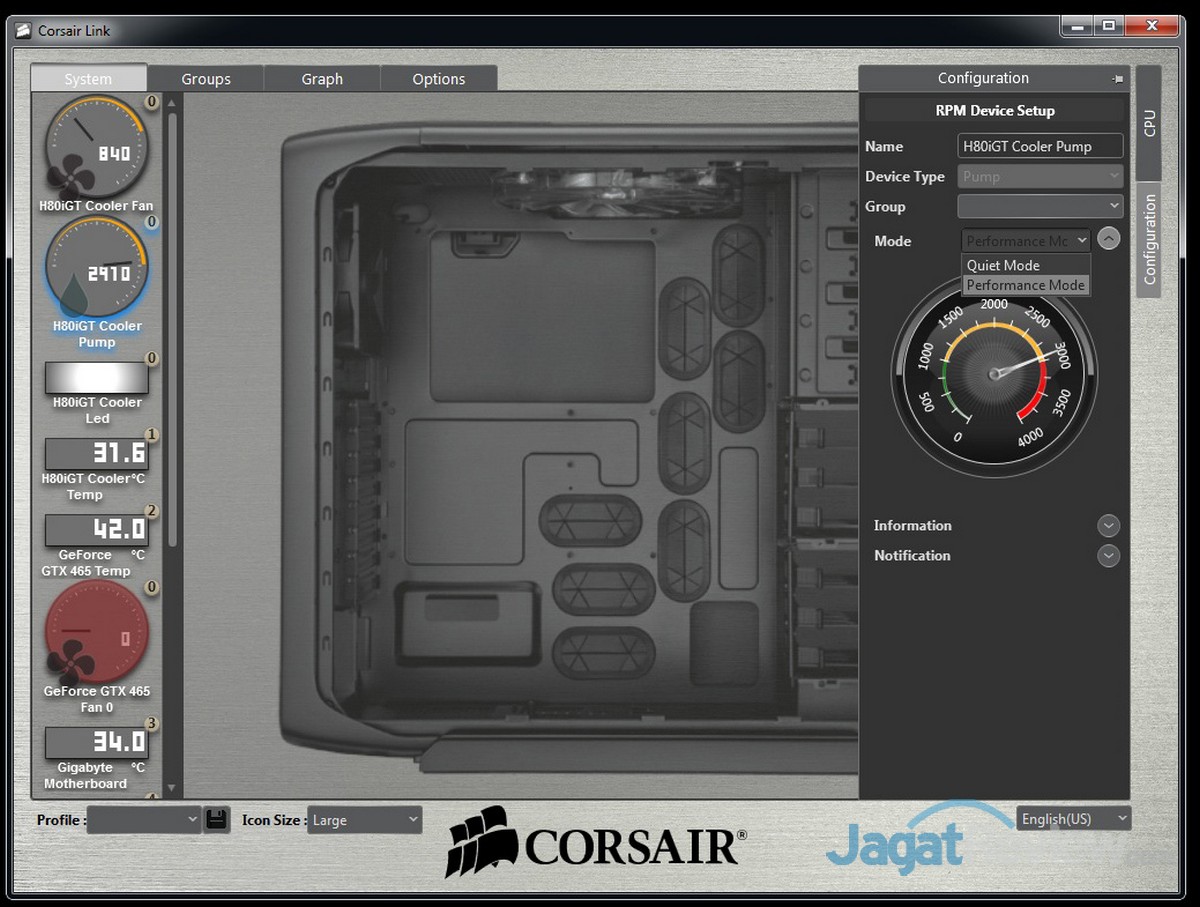Select the H80iGT Cooler Fan gauge

pyautogui.click(x=96, y=148)
